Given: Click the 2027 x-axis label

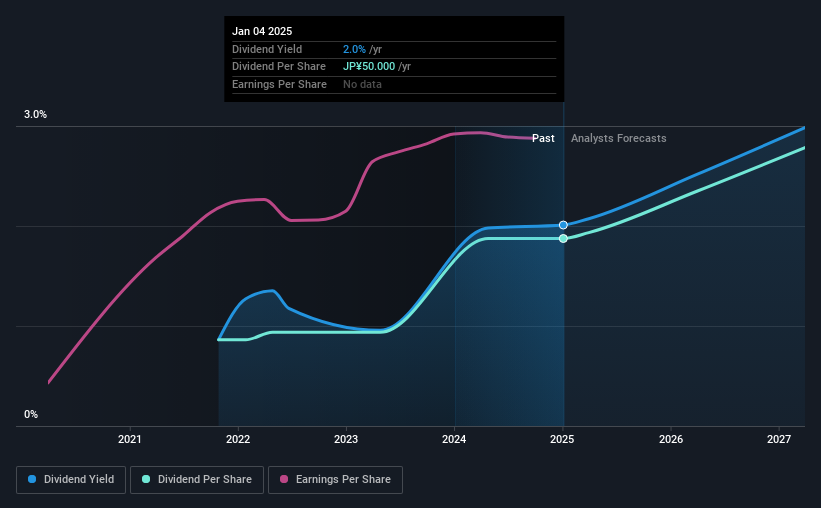Looking at the screenshot, I should click(779, 439).
